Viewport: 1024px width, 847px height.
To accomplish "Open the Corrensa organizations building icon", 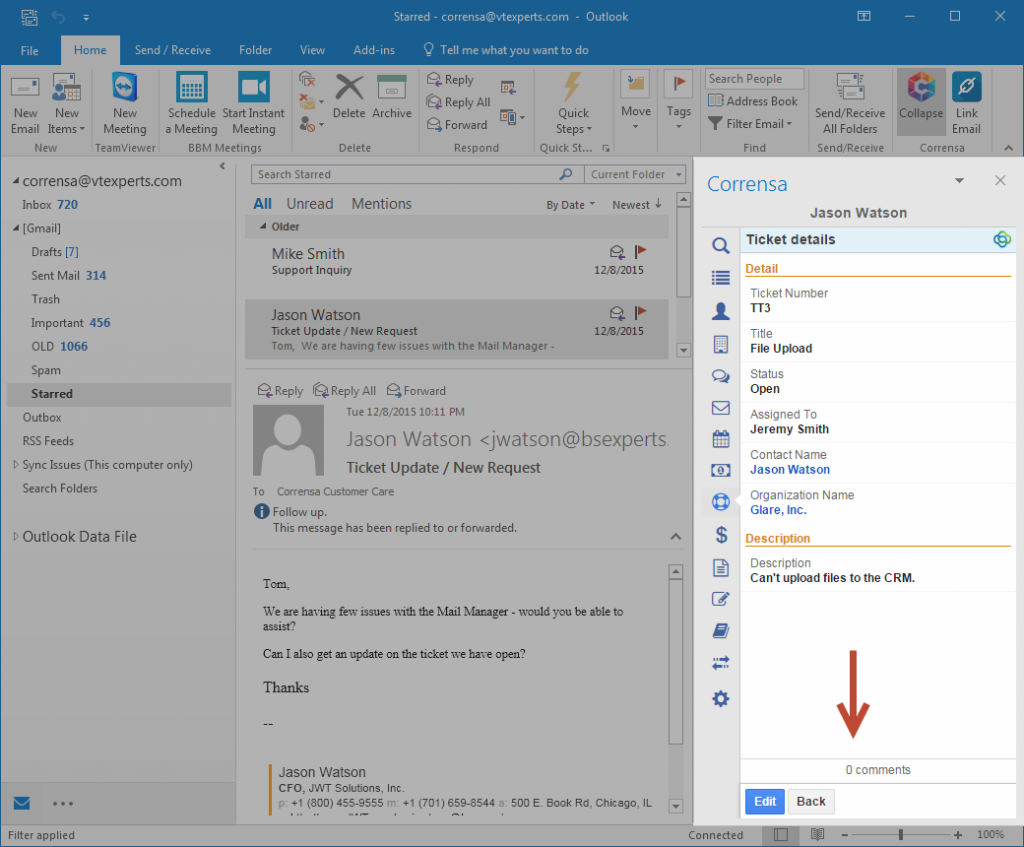I will (720, 344).
